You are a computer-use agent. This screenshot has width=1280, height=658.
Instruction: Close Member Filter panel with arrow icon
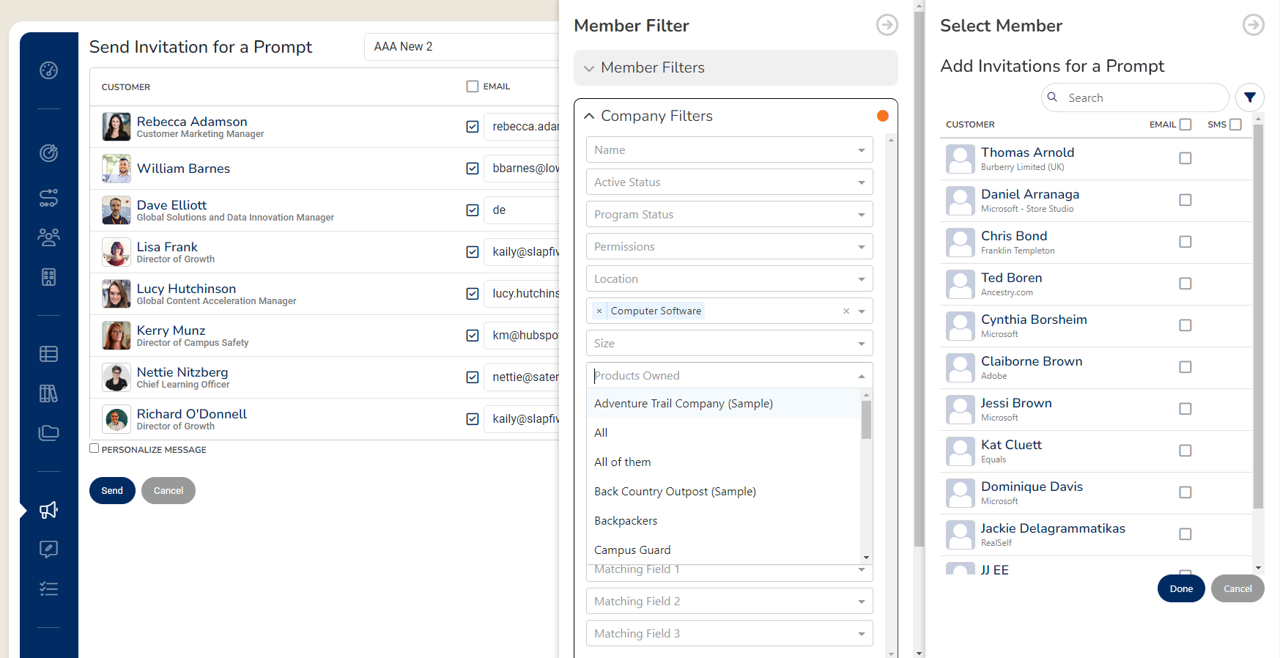886,26
